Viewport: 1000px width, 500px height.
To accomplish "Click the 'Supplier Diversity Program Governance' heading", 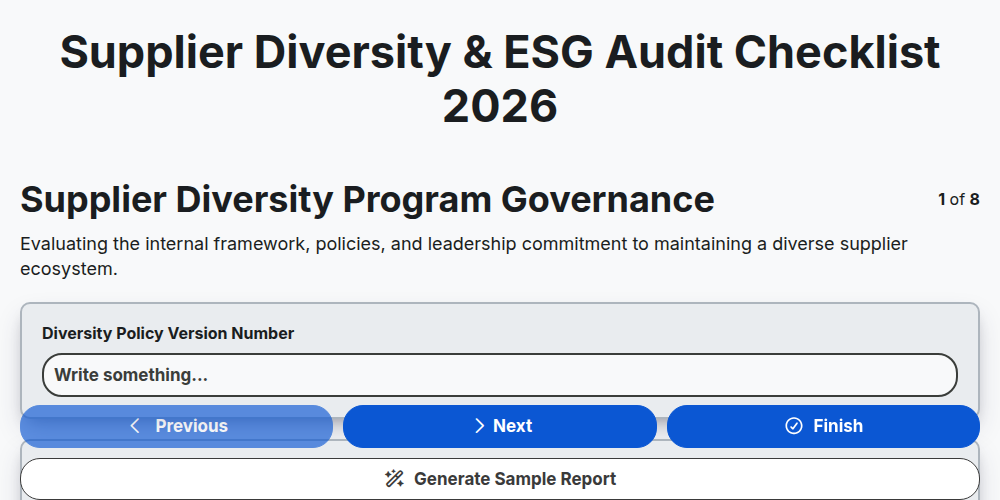I will (x=367, y=200).
